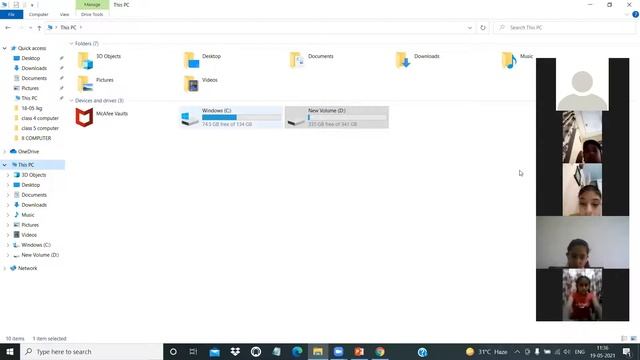Collapse the Folders (7) group
Image resolution: width=640 pixels, height=360 pixels.
pyautogui.click(x=71, y=44)
